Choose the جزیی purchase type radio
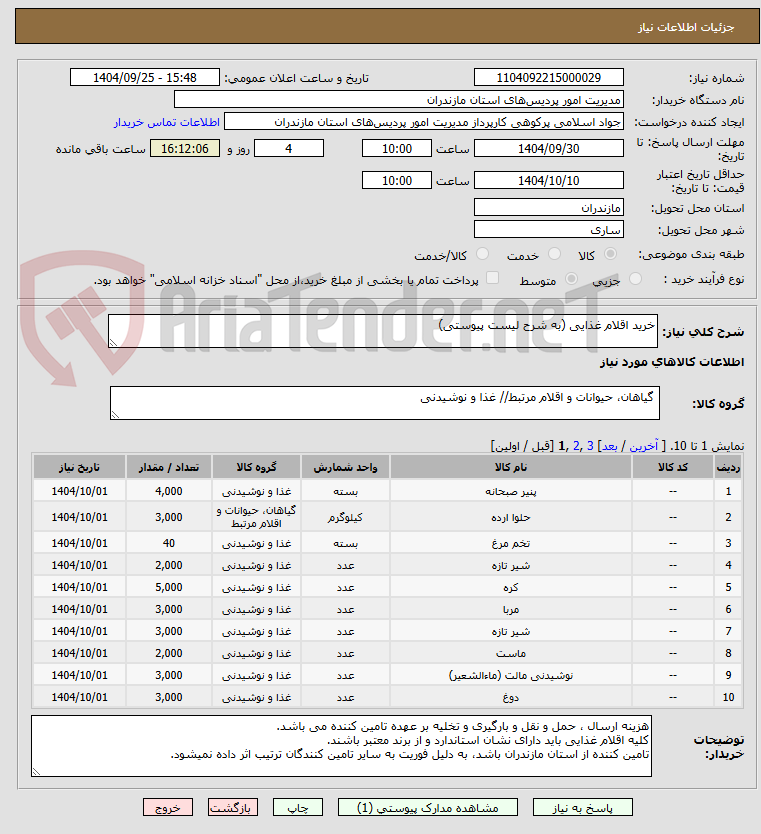The image size is (761, 834). click(x=635, y=279)
